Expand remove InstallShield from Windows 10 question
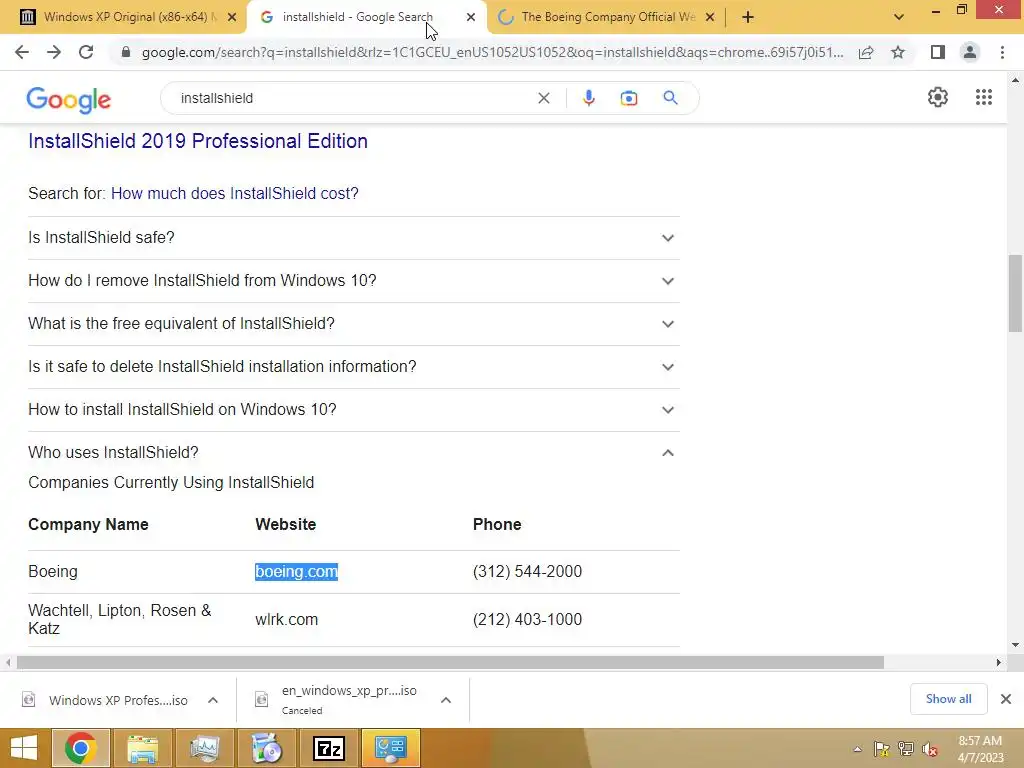This screenshot has width=1024, height=768. tap(353, 281)
